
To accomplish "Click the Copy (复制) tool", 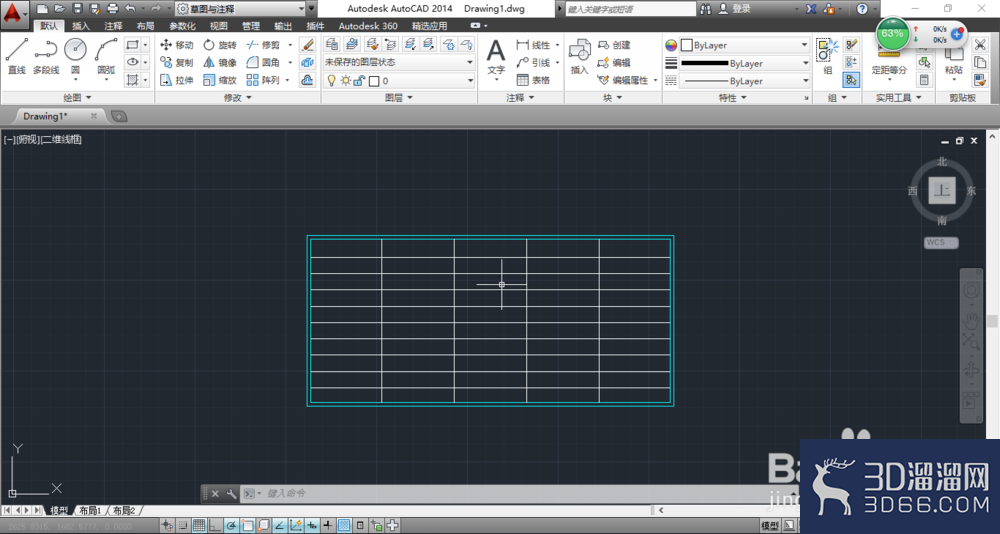I will [177, 63].
